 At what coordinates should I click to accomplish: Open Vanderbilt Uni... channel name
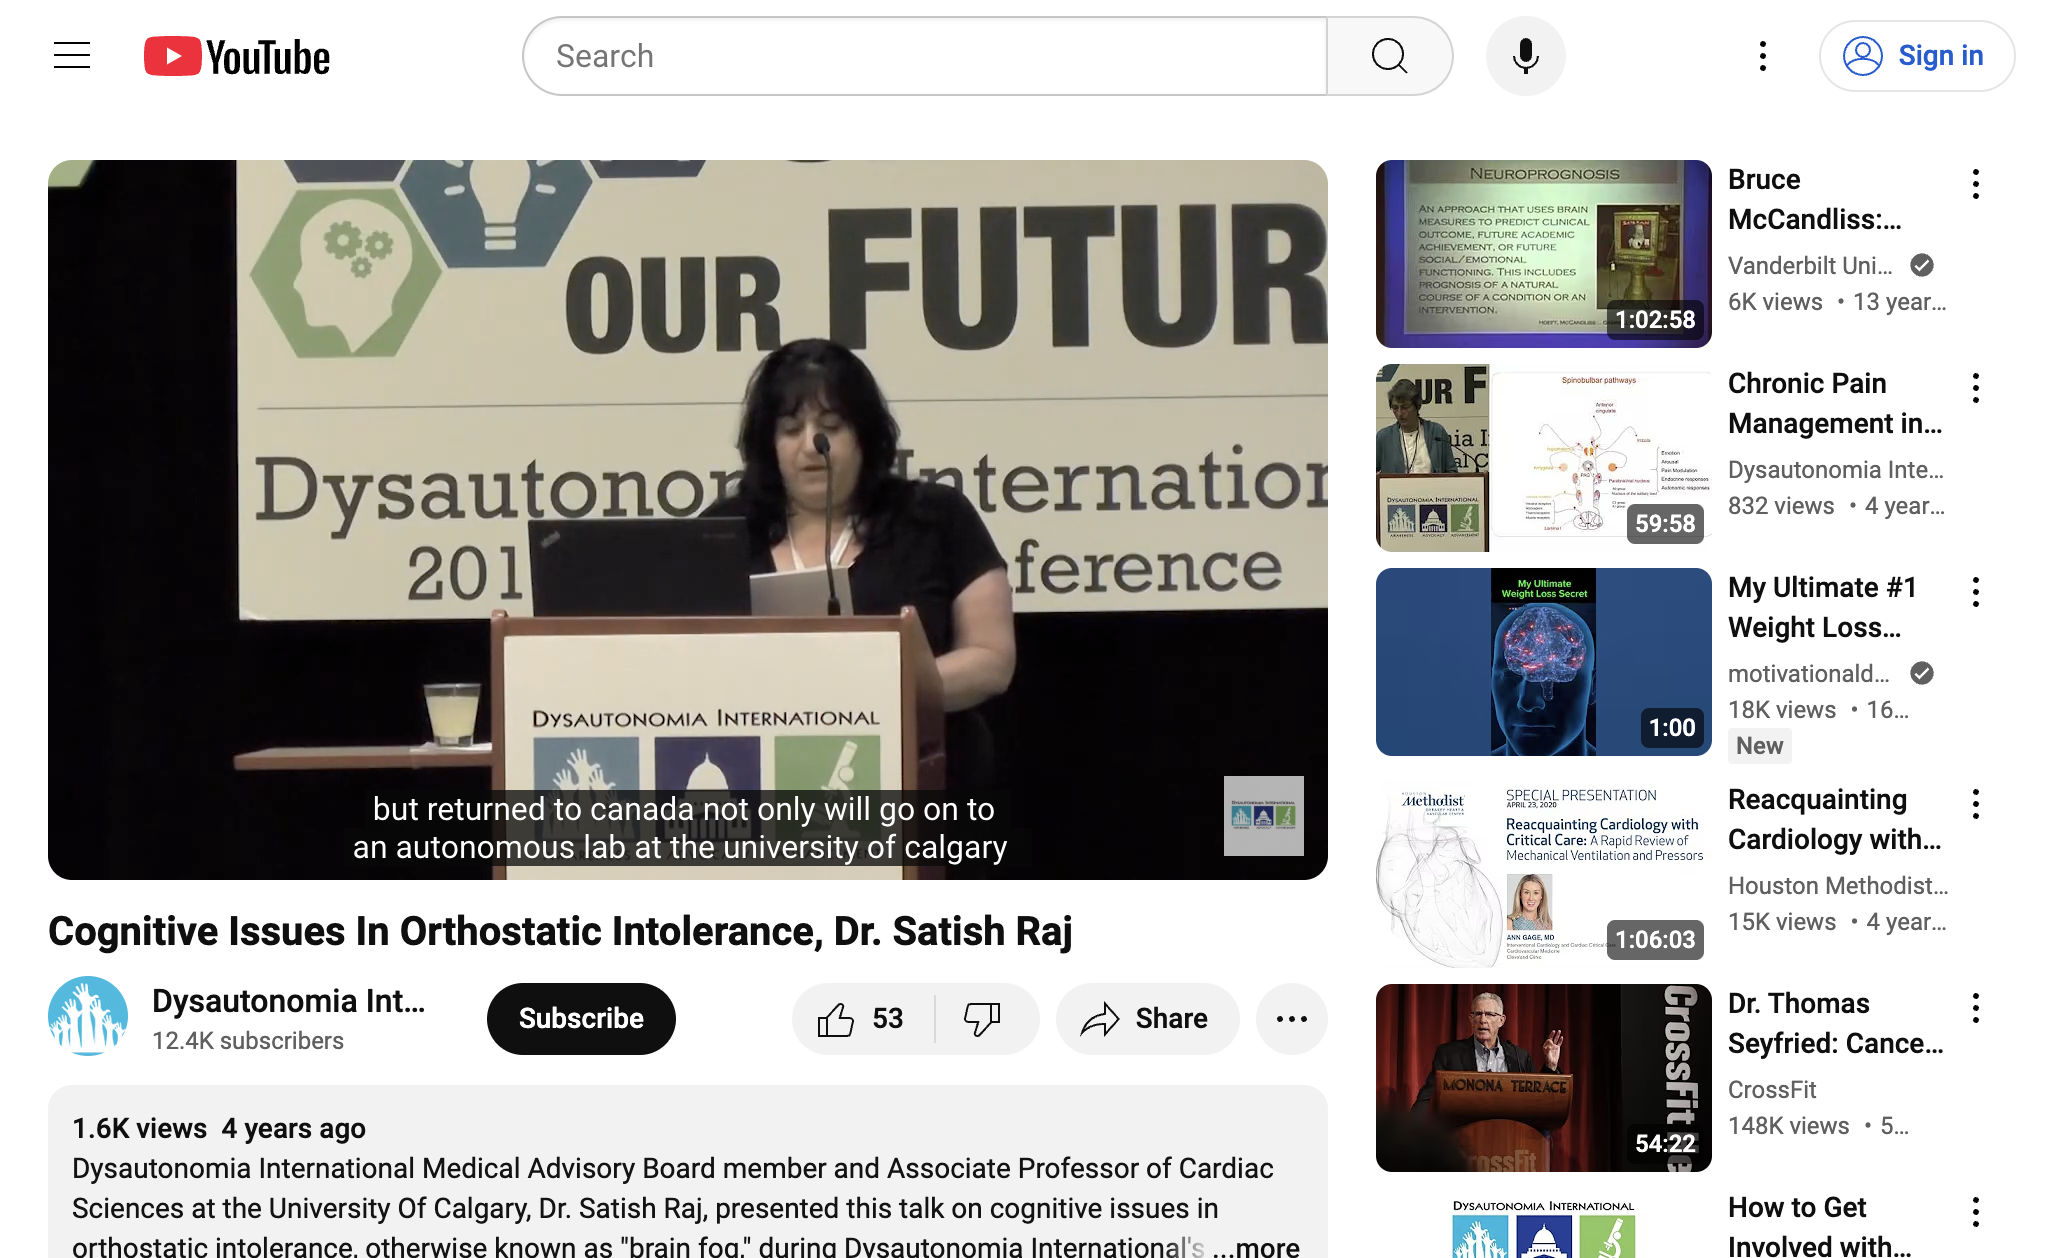click(x=1810, y=265)
